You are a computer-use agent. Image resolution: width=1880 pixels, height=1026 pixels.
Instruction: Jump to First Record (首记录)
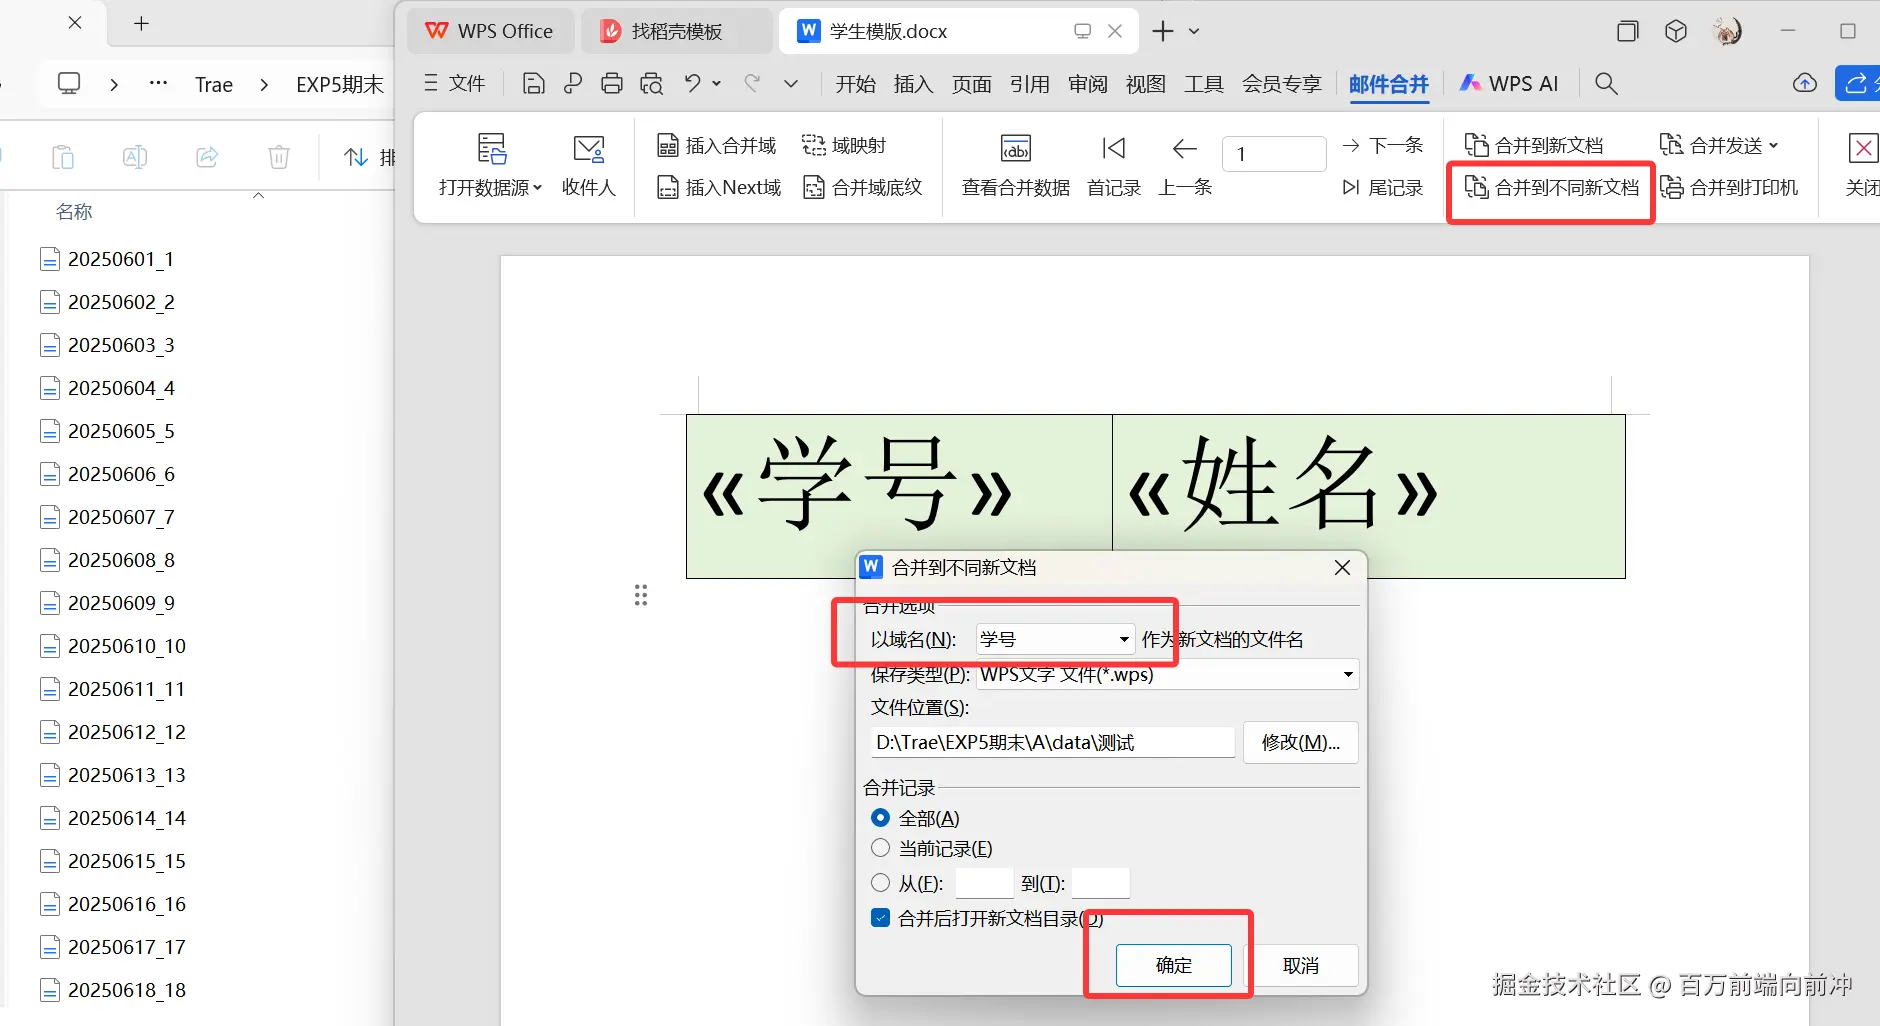1114,165
